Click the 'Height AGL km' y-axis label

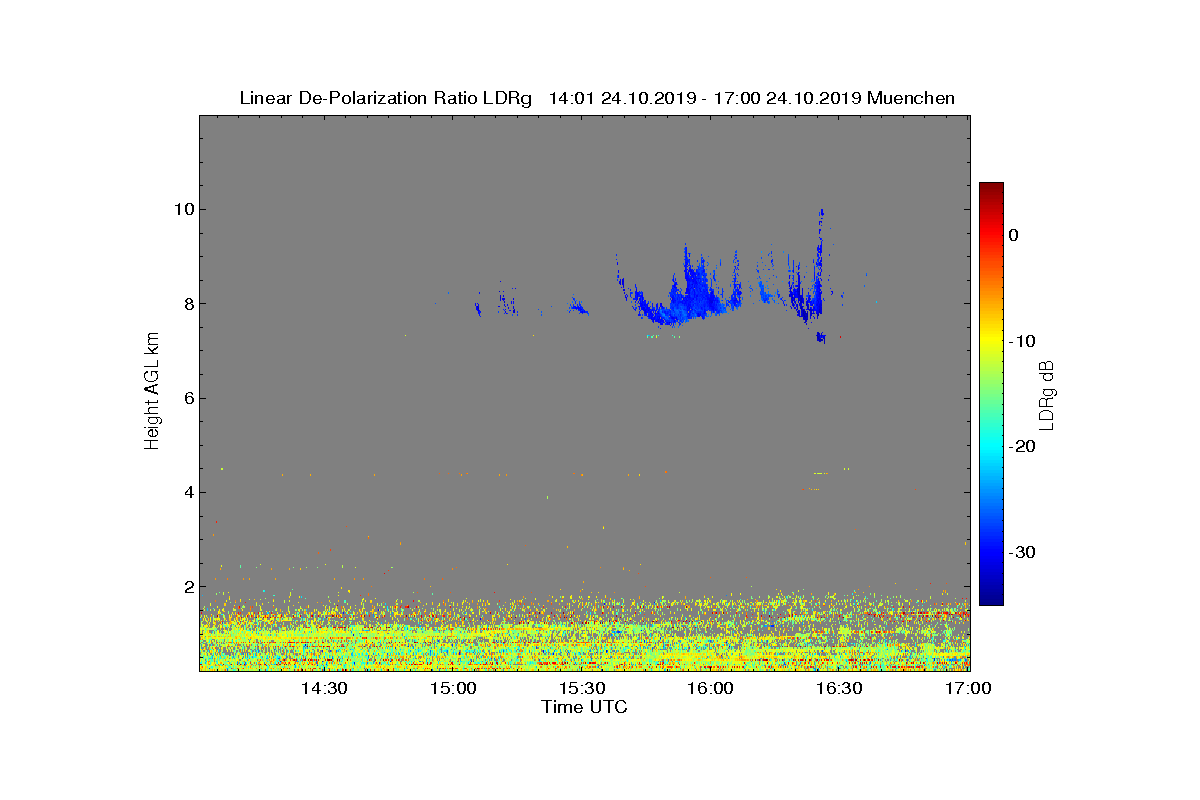click(152, 393)
